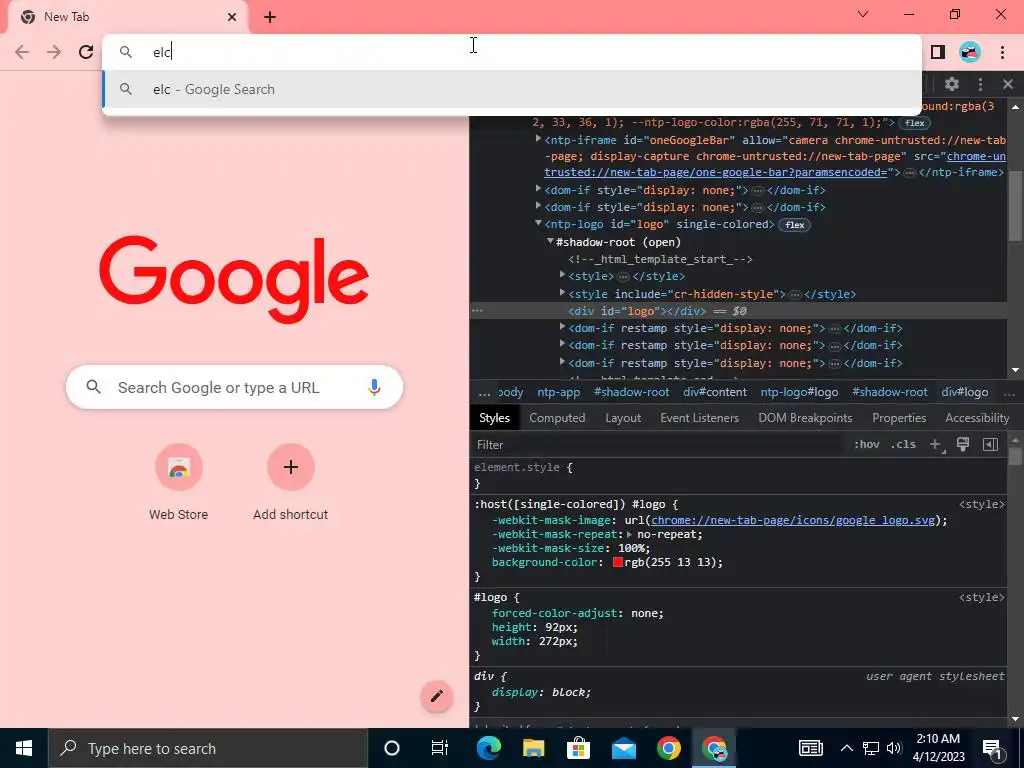Expand the first dom-if restamp node
The height and width of the screenshot is (768, 1024).
(562, 327)
